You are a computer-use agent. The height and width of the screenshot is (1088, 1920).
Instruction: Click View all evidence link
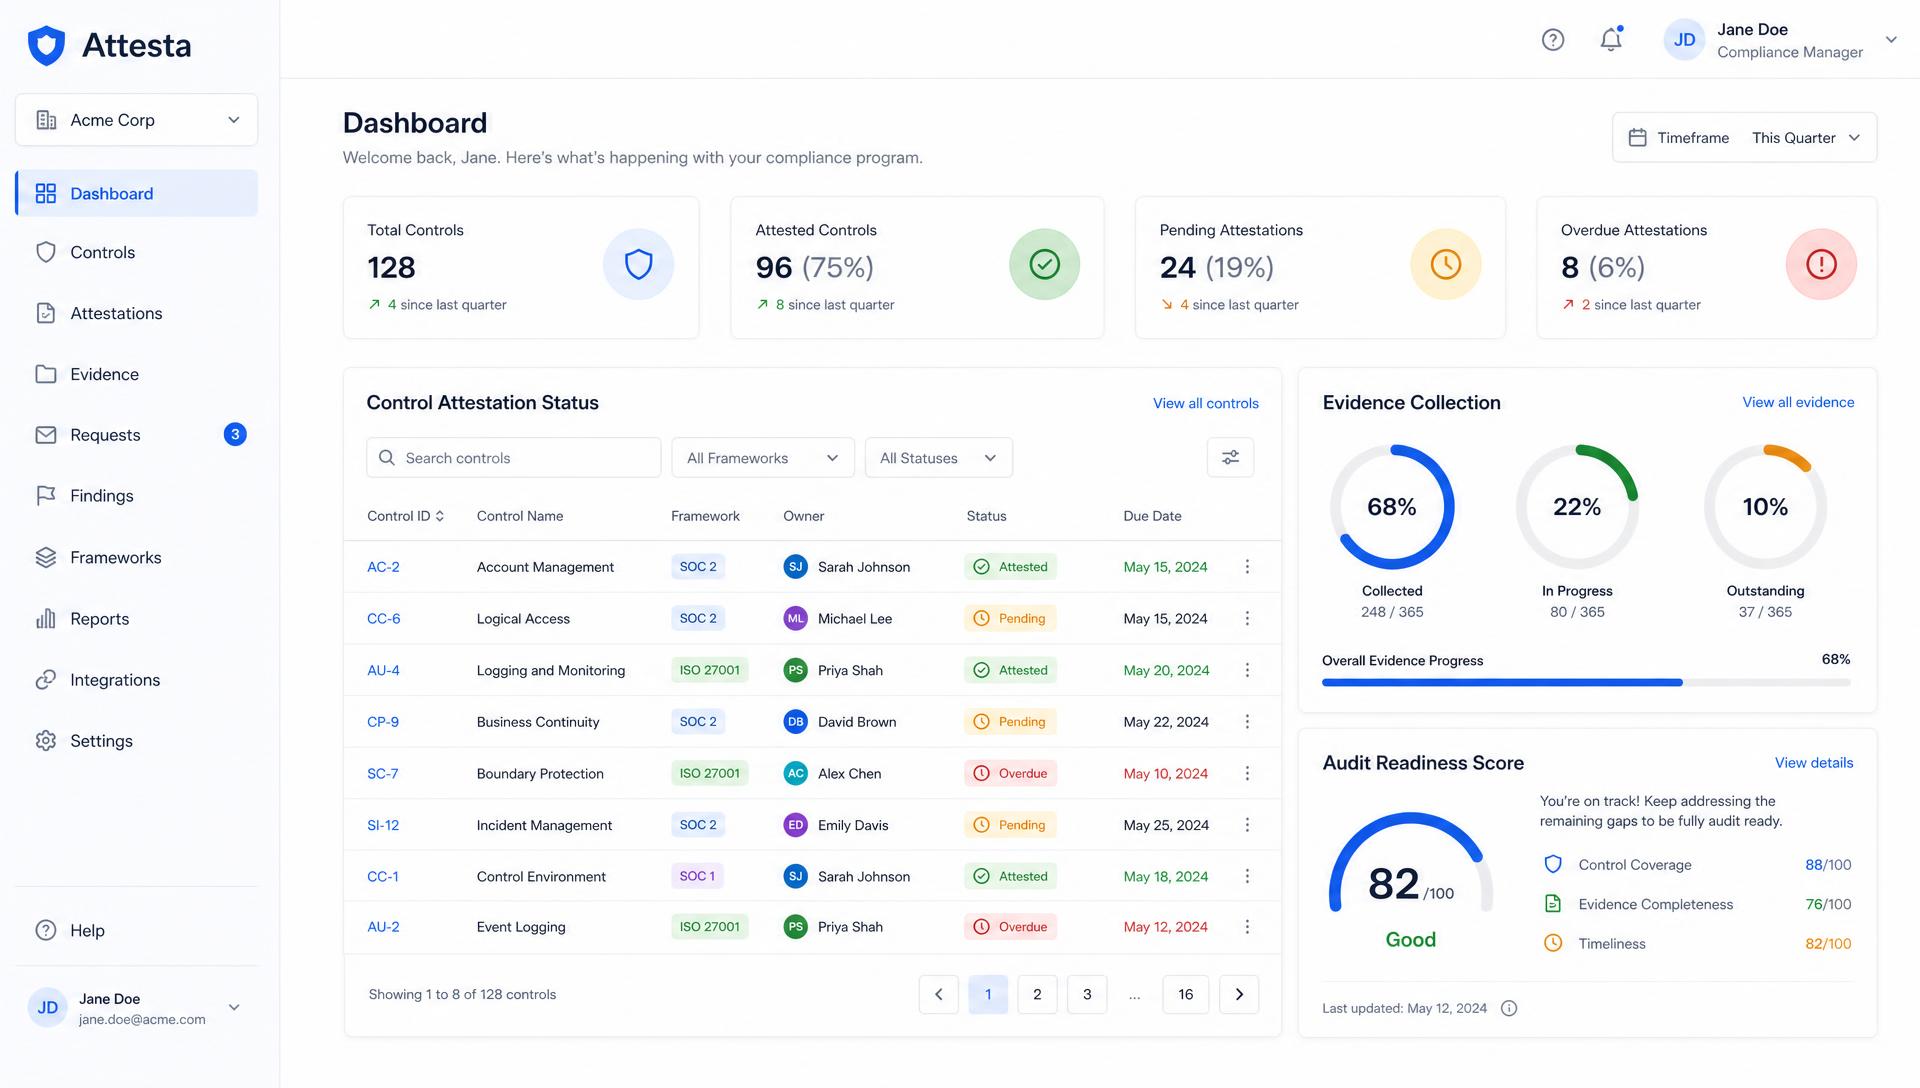coord(1798,402)
